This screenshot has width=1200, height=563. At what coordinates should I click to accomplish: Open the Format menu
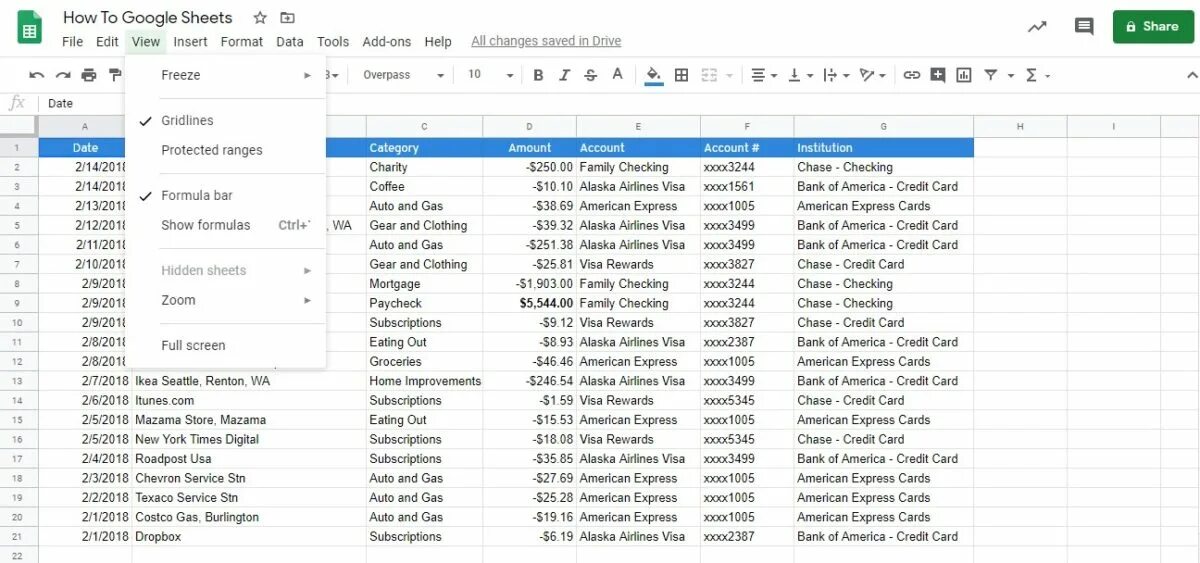pos(242,41)
